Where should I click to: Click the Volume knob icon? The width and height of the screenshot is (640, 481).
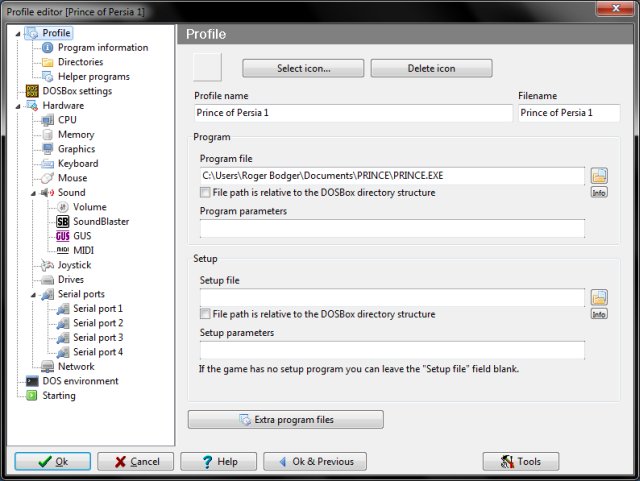point(62,207)
